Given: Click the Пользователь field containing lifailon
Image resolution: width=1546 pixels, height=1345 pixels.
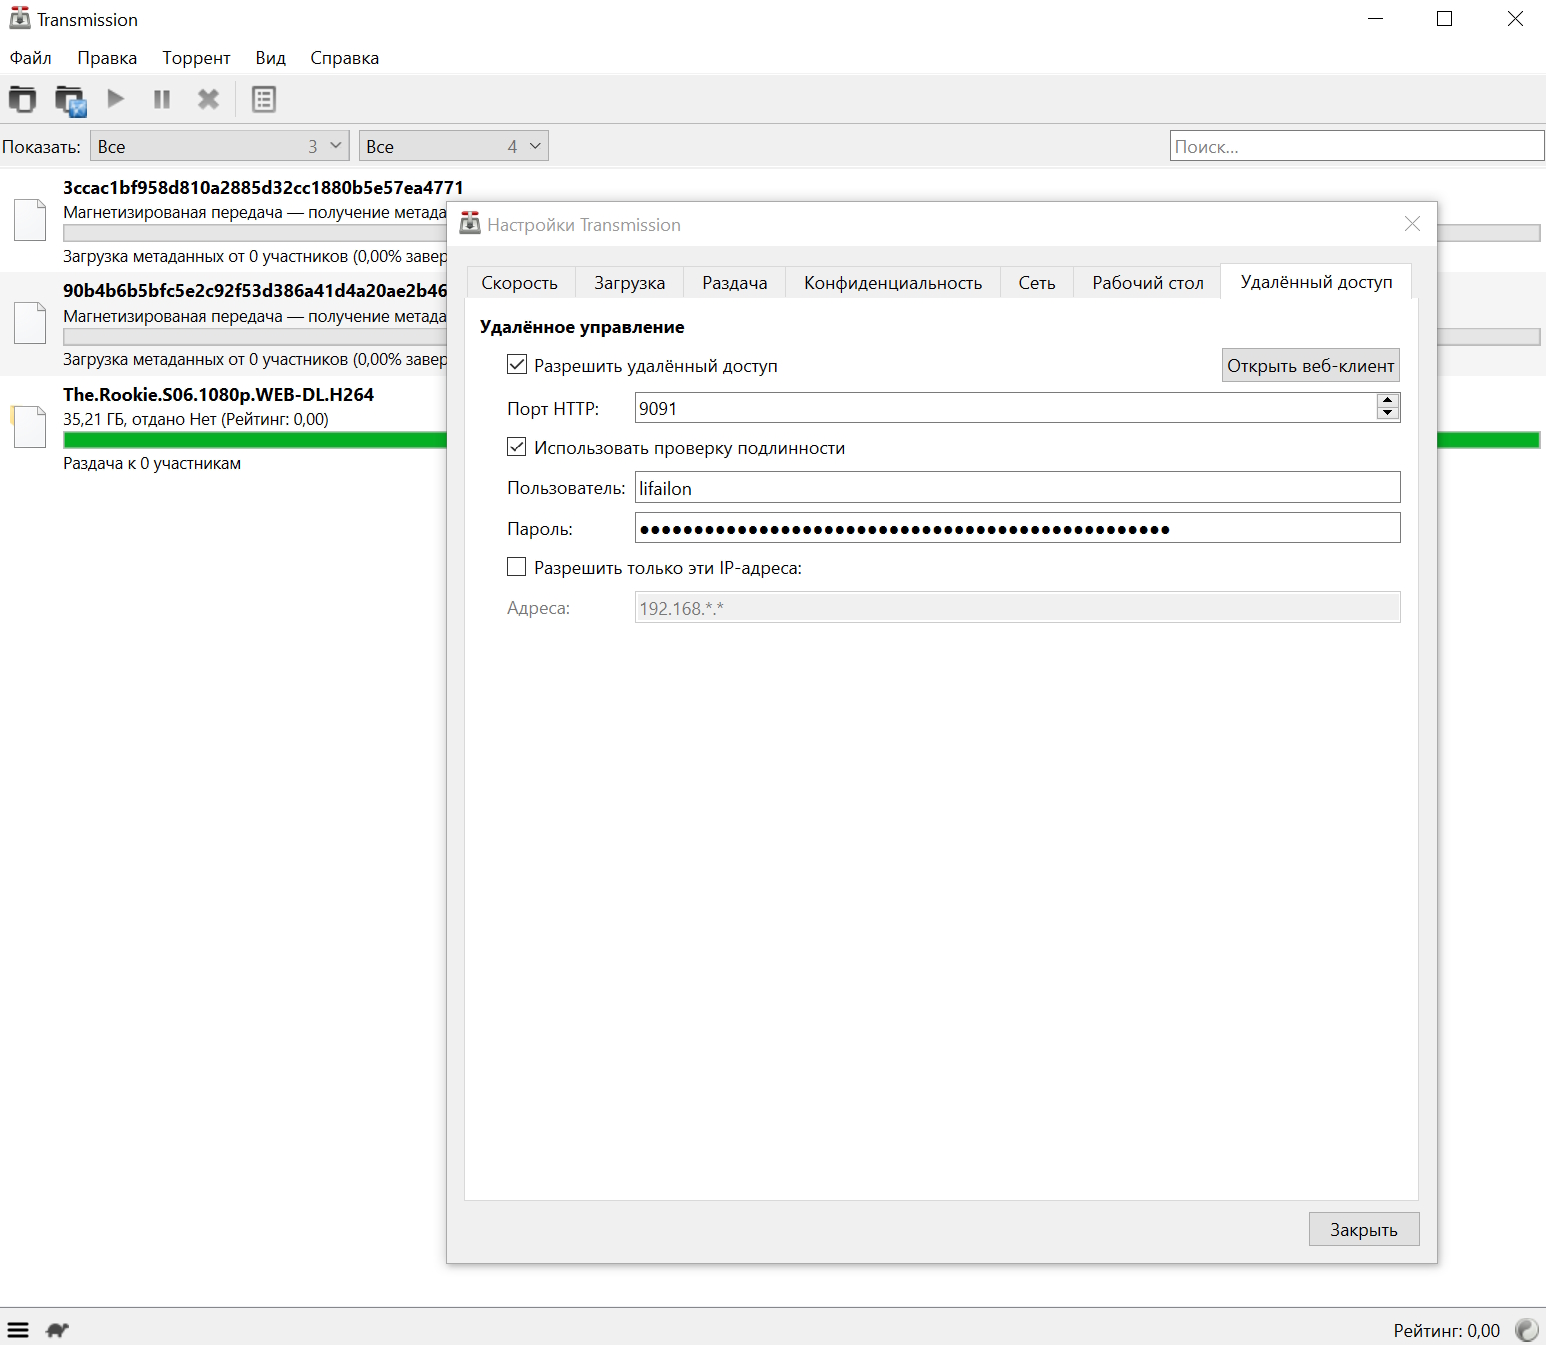Looking at the screenshot, I should tap(1017, 488).
